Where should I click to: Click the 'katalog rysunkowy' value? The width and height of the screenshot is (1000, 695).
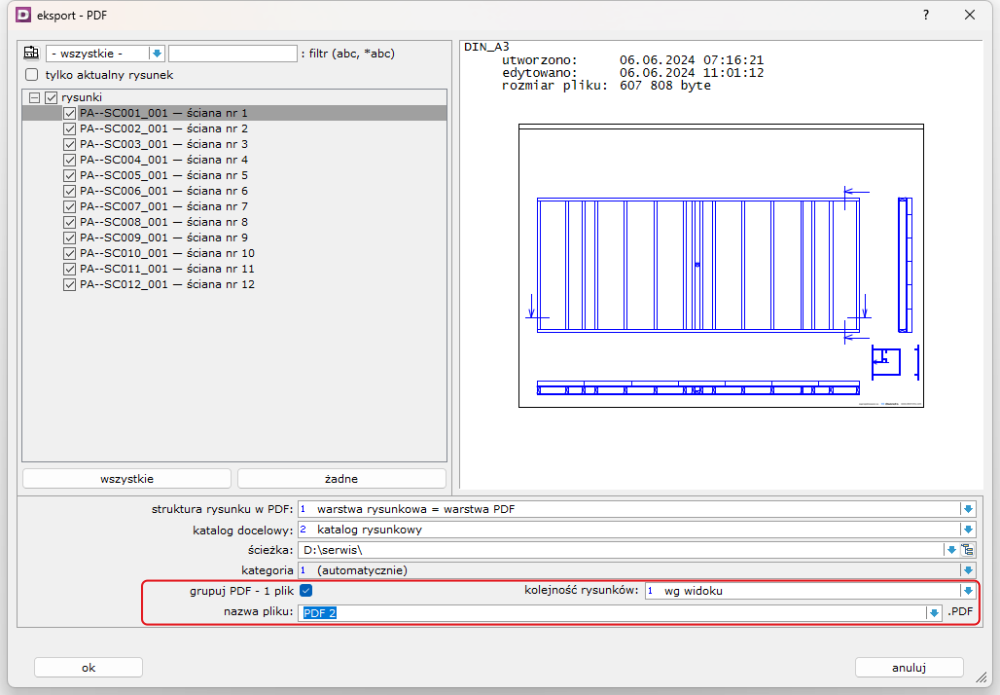point(369,529)
